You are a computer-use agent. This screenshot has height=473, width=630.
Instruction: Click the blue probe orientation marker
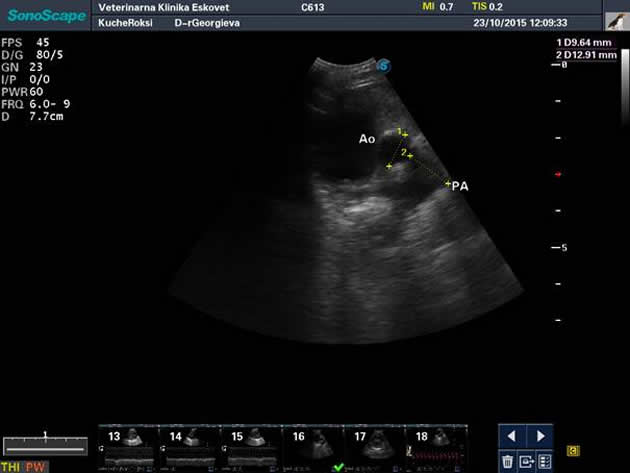pyautogui.click(x=384, y=66)
